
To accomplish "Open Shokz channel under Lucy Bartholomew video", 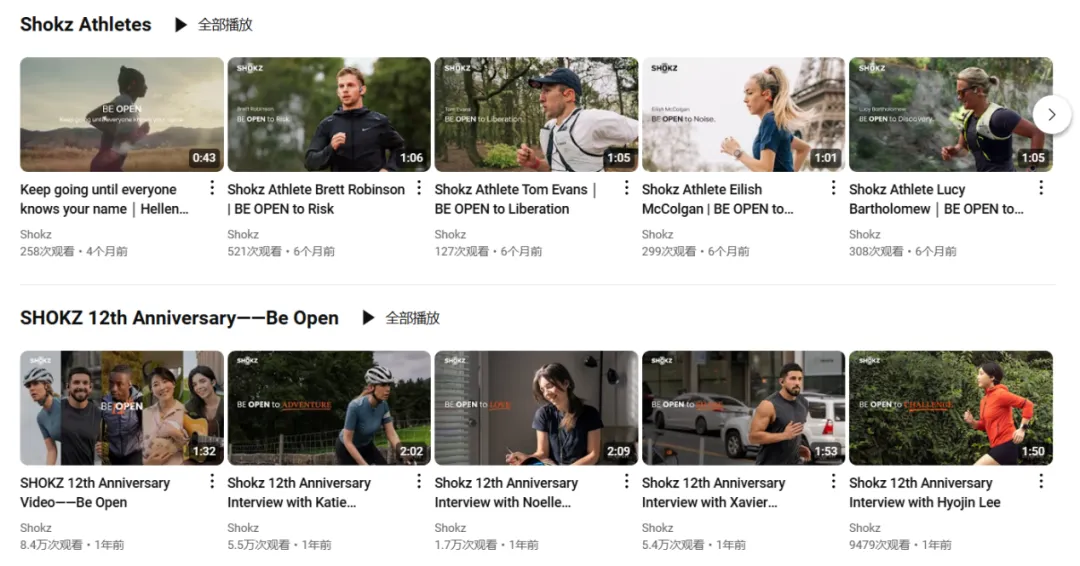I will (x=865, y=234).
